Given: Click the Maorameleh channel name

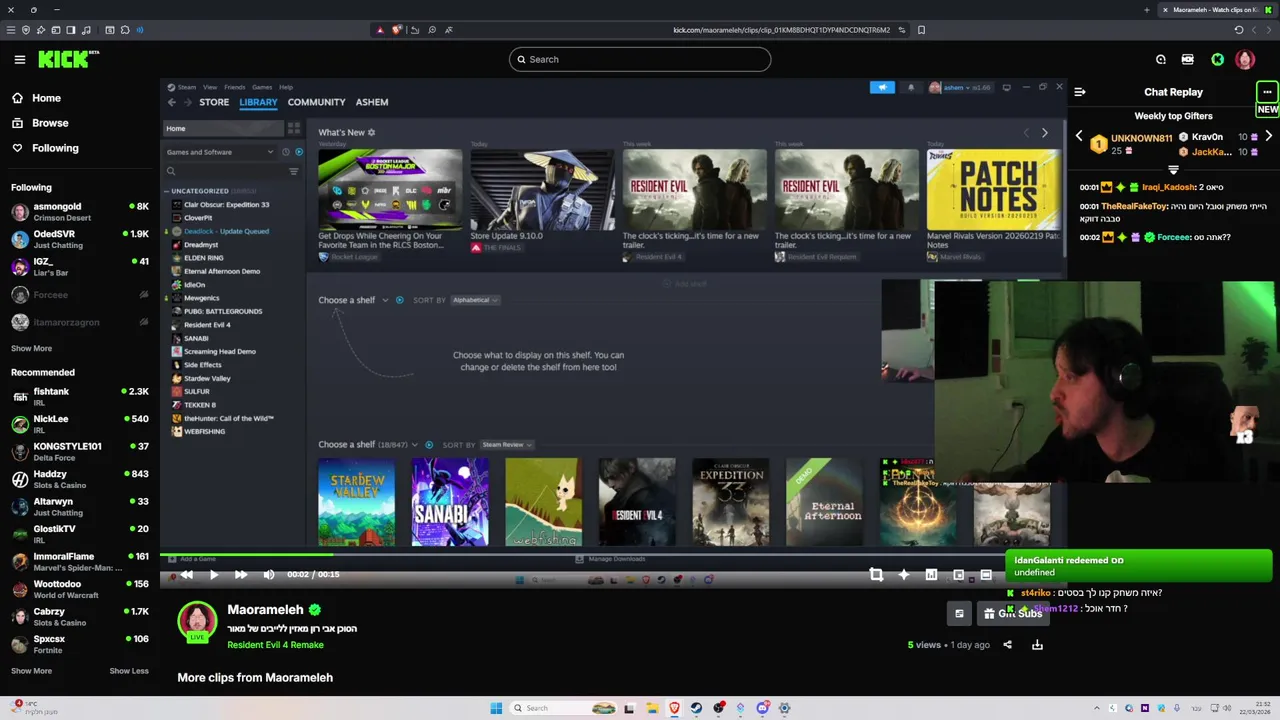Looking at the screenshot, I should tap(265, 609).
